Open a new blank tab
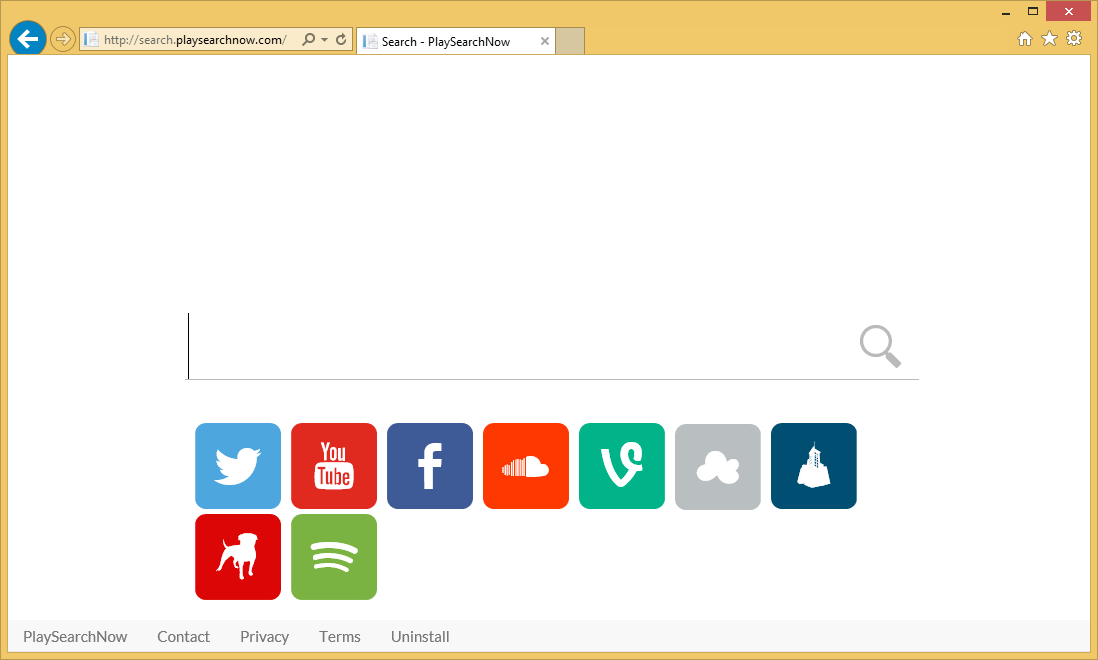This screenshot has width=1098, height=660. [570, 41]
